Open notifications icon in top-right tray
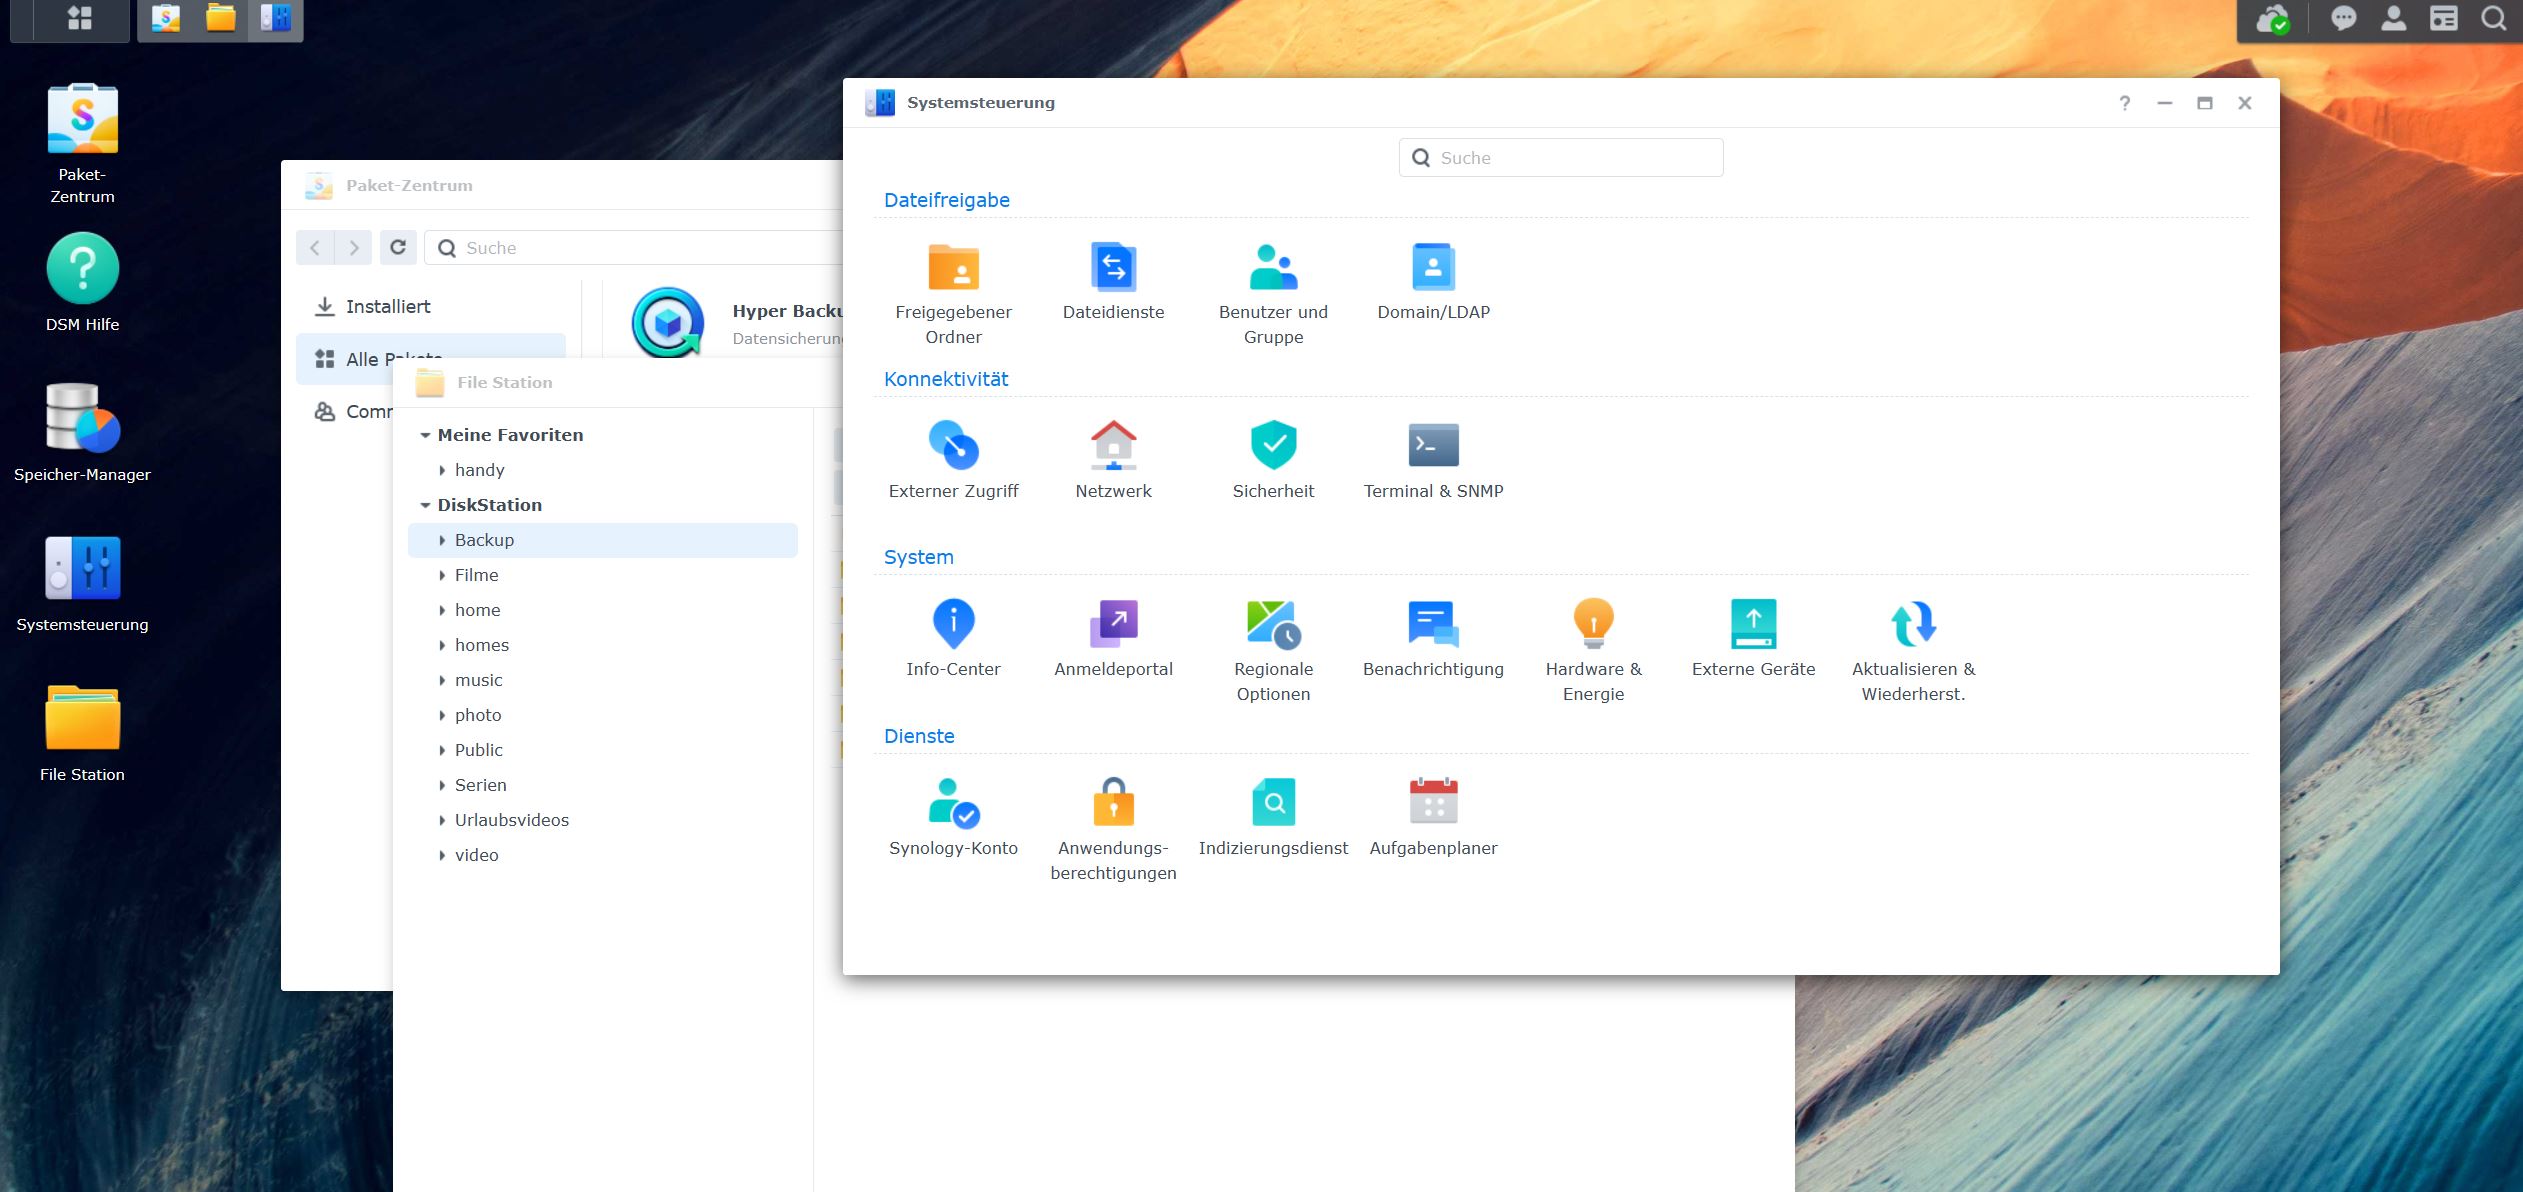This screenshot has height=1192, width=2523. coord(2343,19)
